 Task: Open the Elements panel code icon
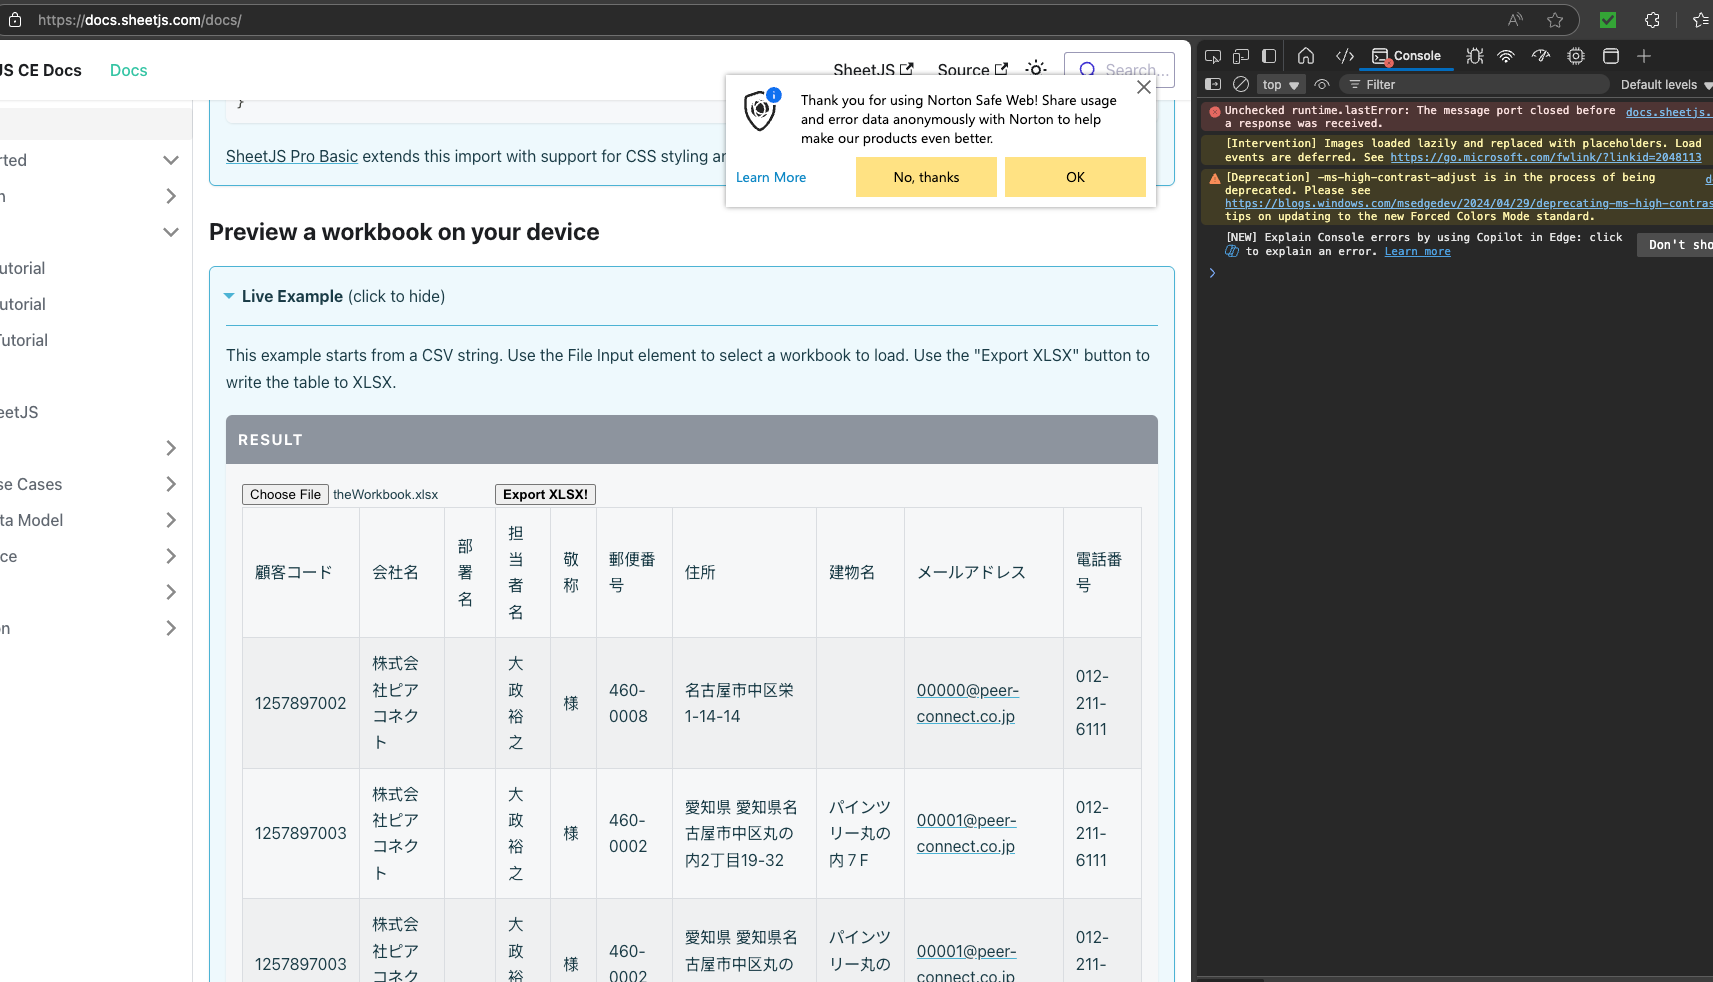point(1345,56)
